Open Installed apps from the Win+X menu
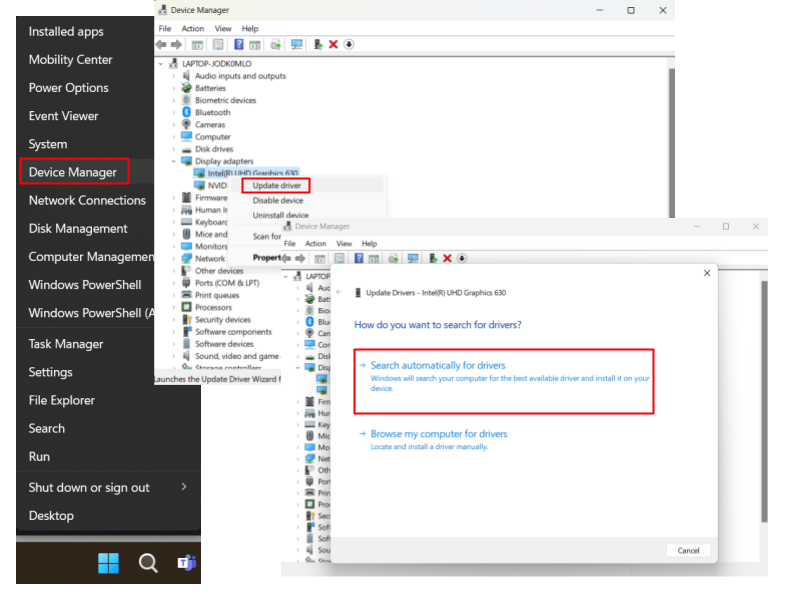The width and height of the screenshot is (800, 600). [66, 32]
